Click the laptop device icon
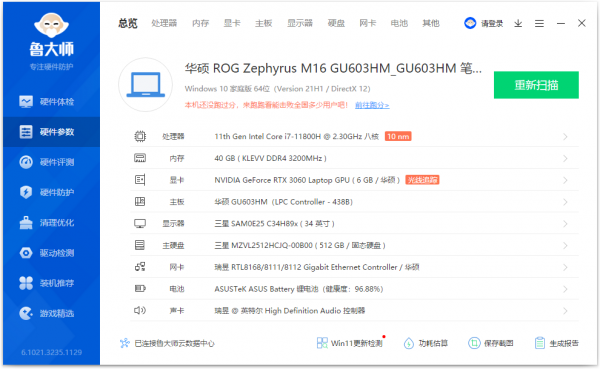The image size is (600, 369). pyautogui.click(x=145, y=85)
